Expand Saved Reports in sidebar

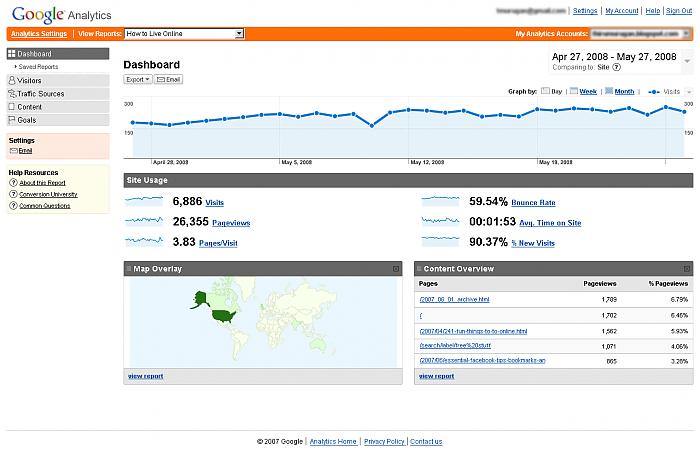(x=38, y=67)
